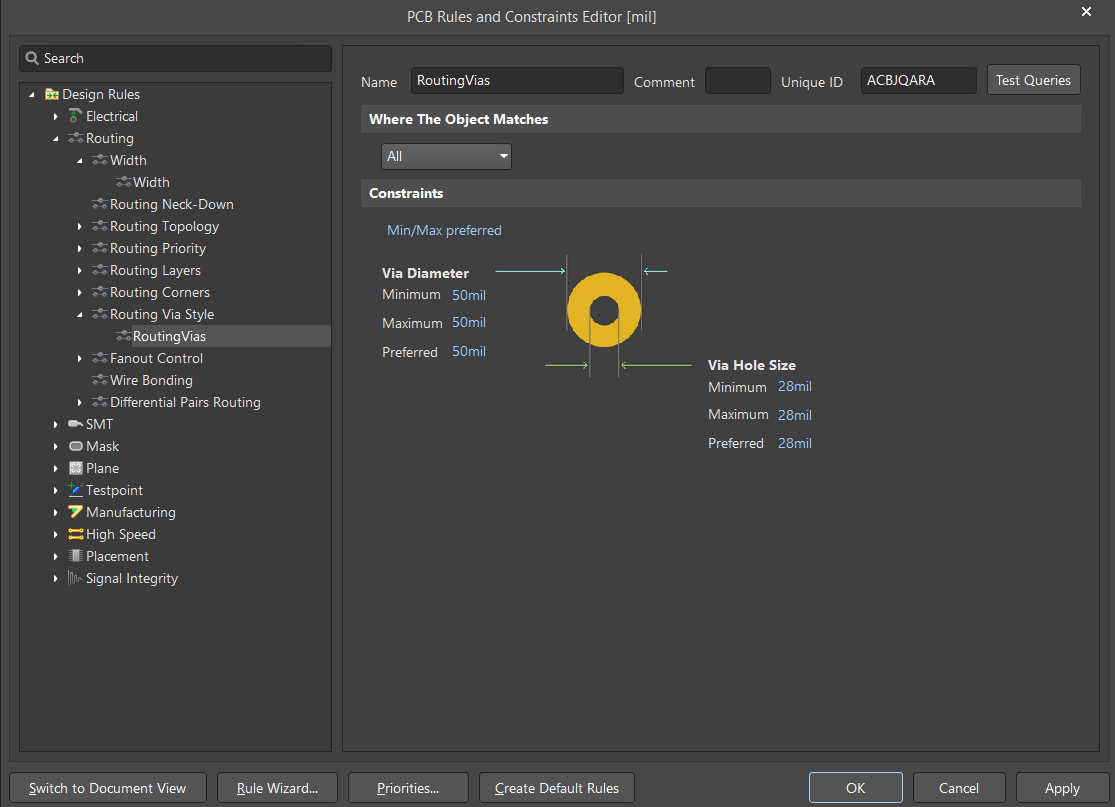This screenshot has height=807, width=1115.
Task: Edit the Via Diameter Minimum value
Action: (469, 295)
